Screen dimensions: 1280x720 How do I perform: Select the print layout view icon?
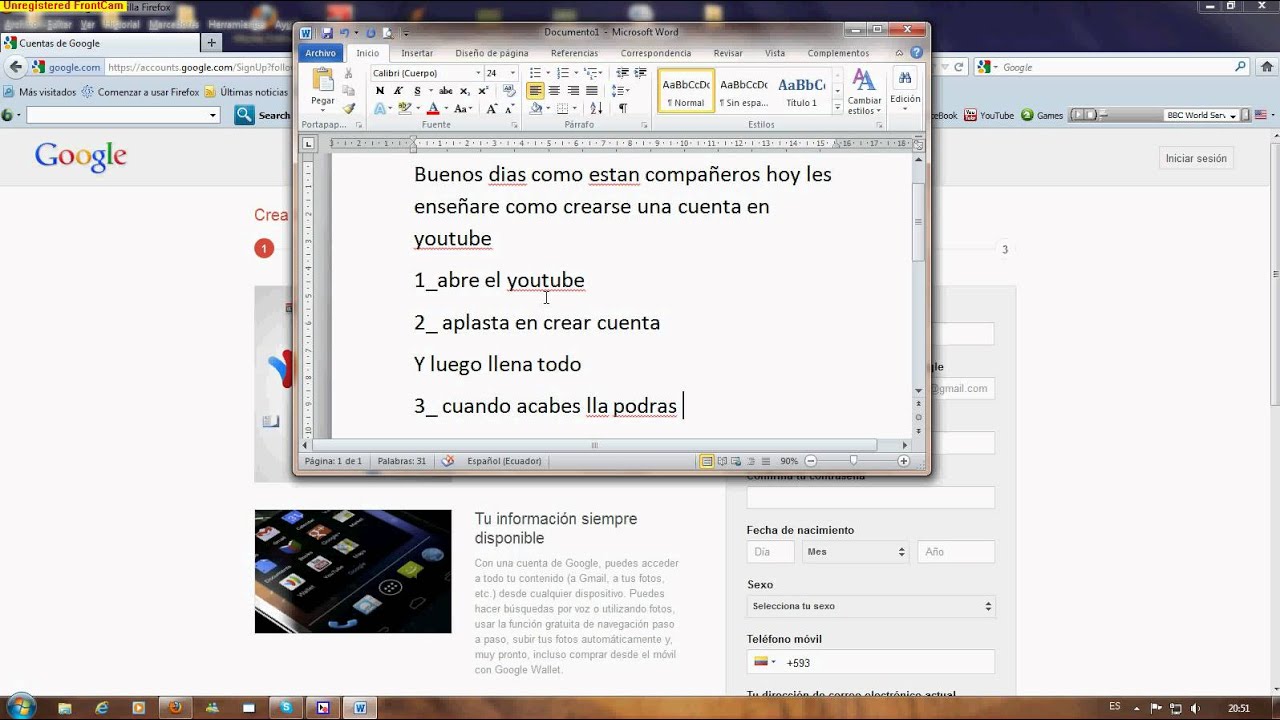(x=707, y=461)
